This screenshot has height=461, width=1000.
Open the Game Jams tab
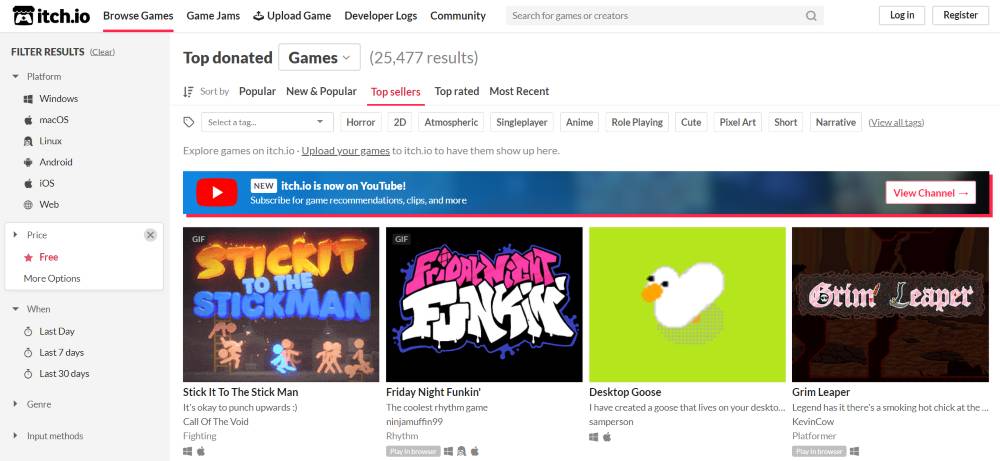[x=213, y=16]
